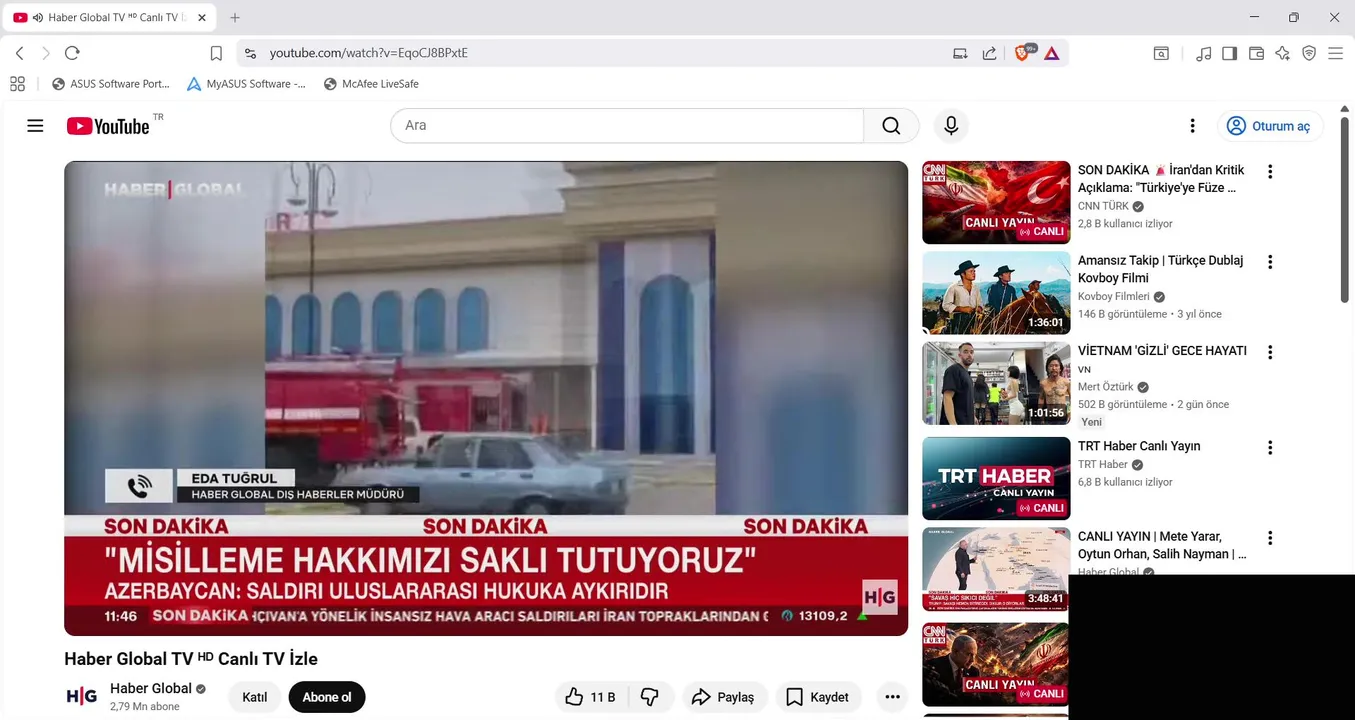1355x720 pixels.
Task: Open Leo AI sparkle icon
Action: (x=1283, y=53)
